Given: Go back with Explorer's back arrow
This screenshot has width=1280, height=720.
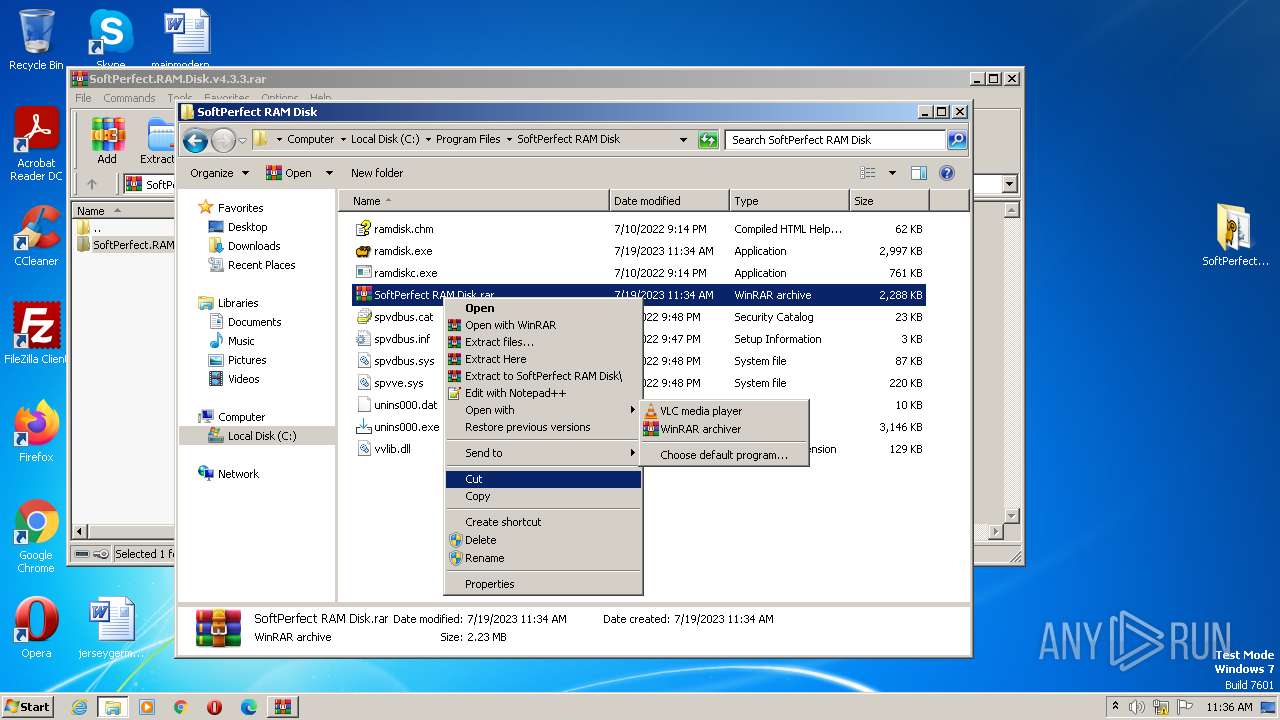Looking at the screenshot, I should 196,140.
